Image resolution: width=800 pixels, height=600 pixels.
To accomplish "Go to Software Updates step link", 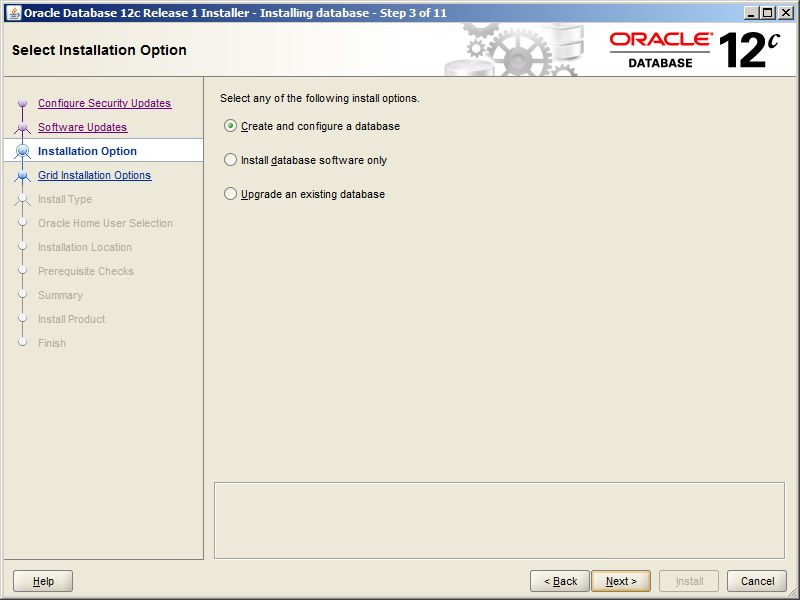I will click(83, 127).
